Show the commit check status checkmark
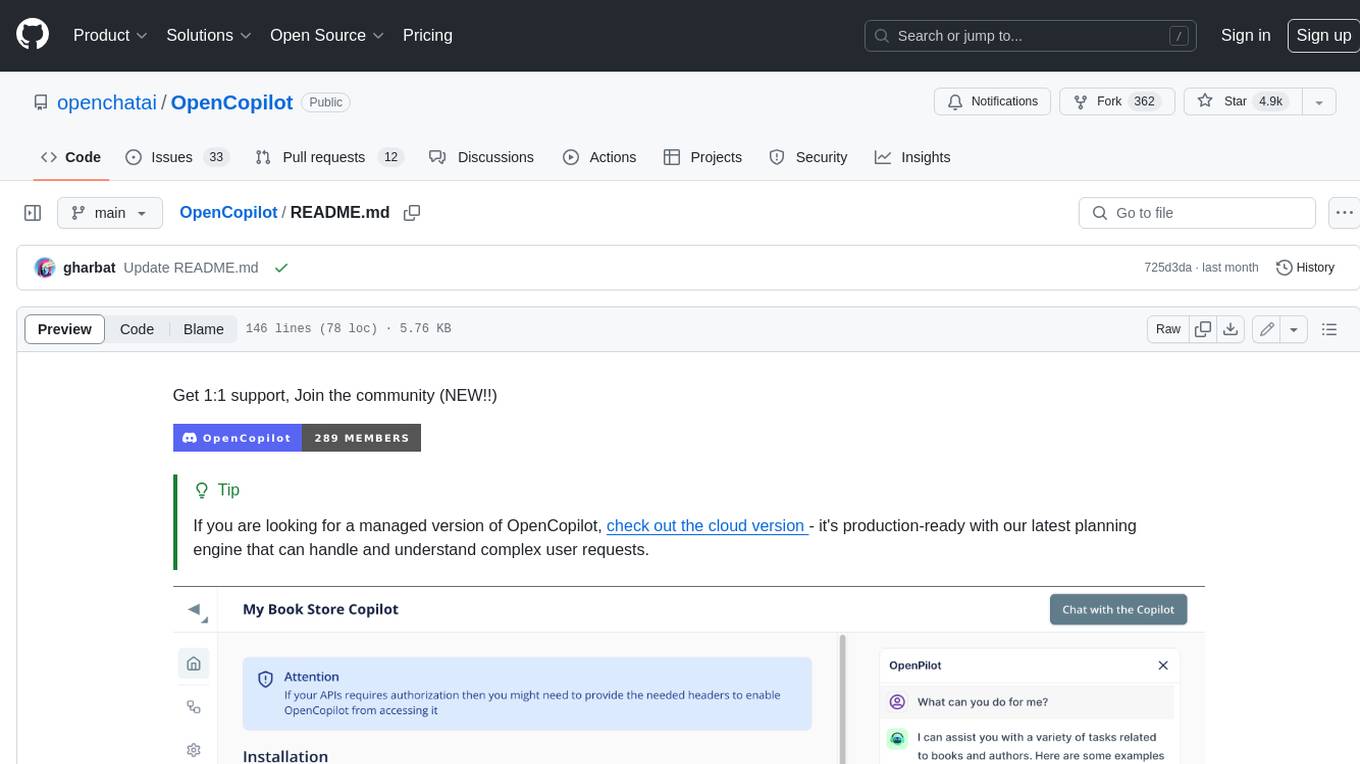Image resolution: width=1360 pixels, height=764 pixels. 281,268
